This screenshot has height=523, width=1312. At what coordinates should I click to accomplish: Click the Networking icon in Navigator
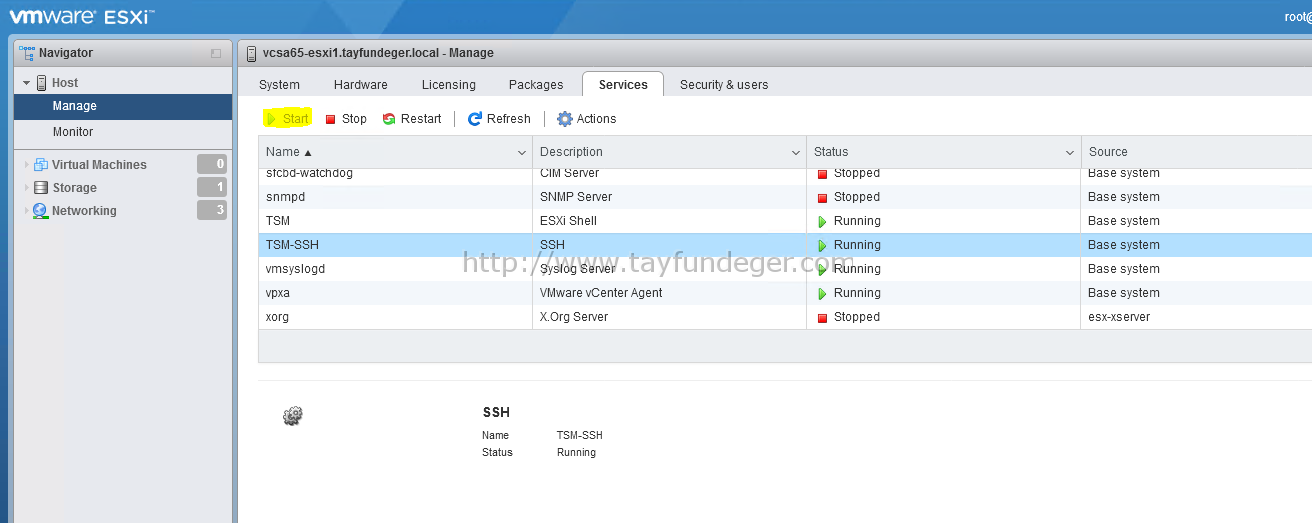click(x=40, y=211)
